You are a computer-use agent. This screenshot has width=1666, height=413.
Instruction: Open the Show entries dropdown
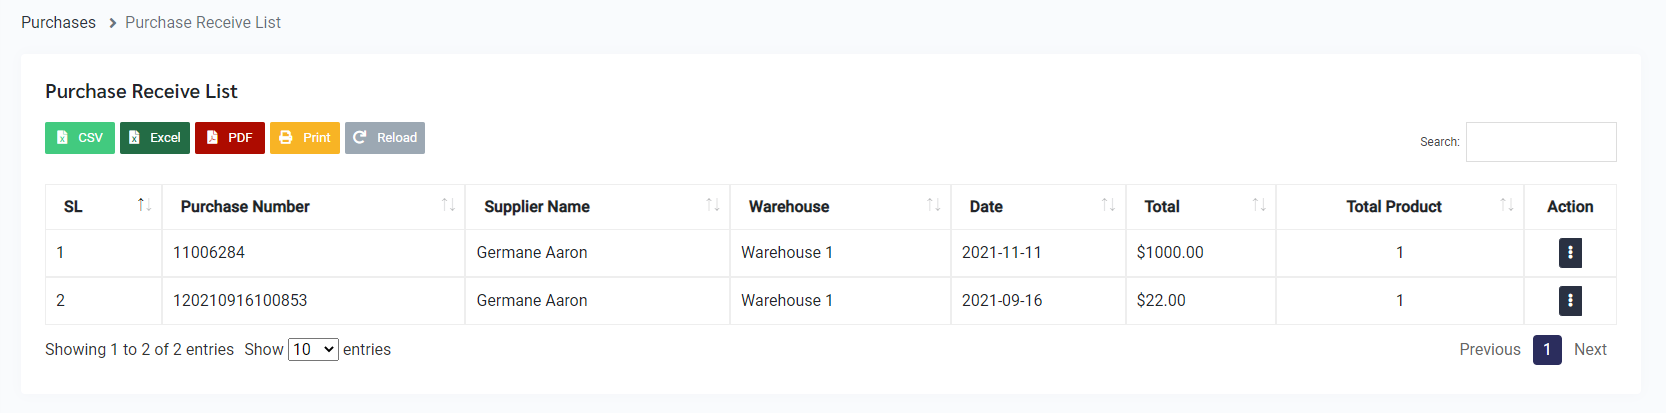coord(313,350)
